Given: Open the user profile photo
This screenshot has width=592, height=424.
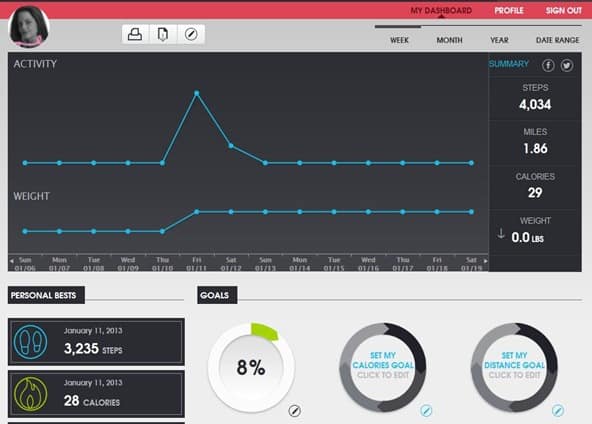Looking at the screenshot, I should click(29, 26).
